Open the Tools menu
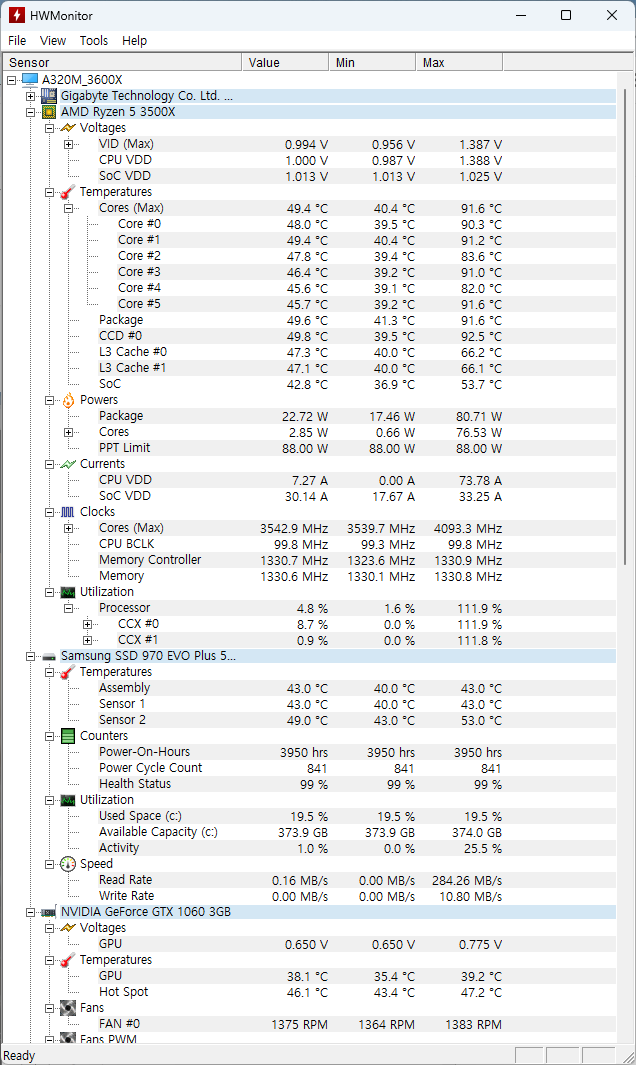636x1065 pixels. [94, 41]
